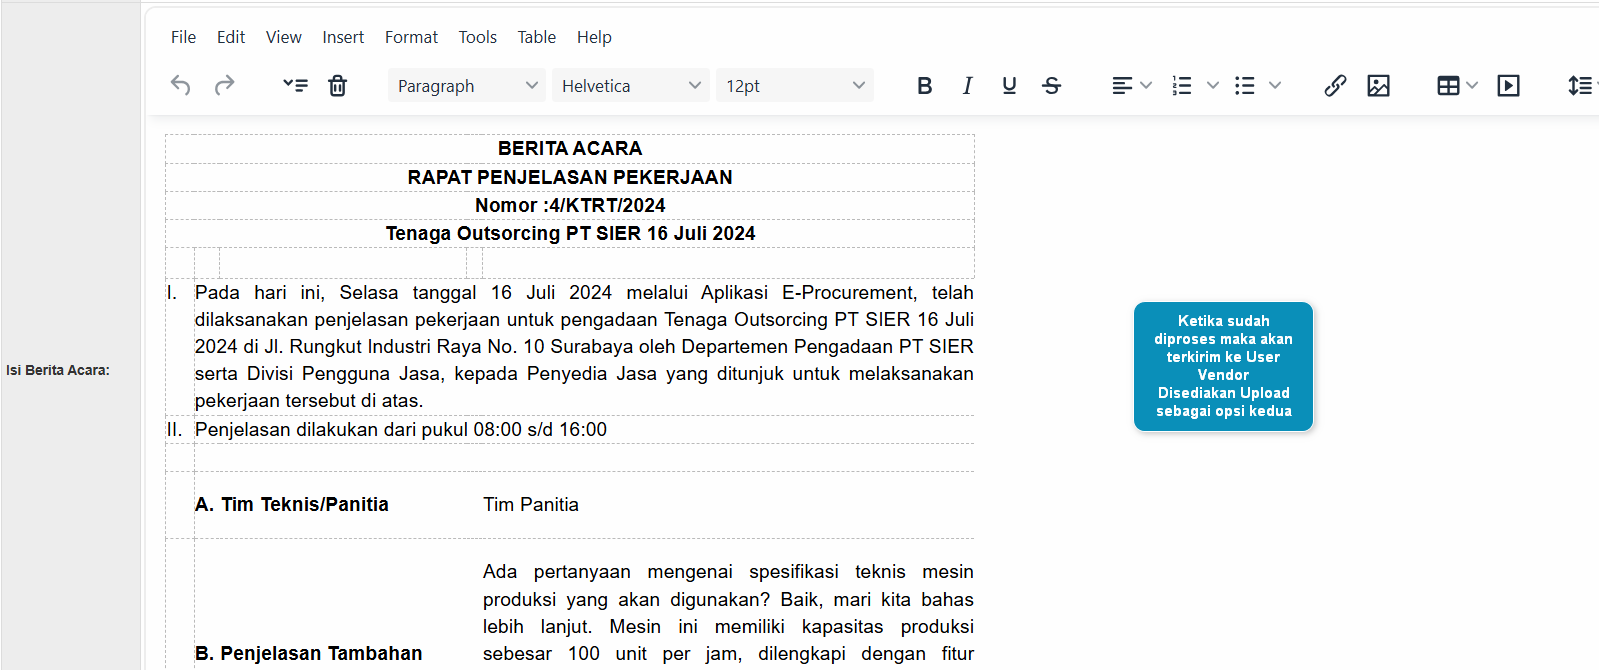Click the line height icon
The width and height of the screenshot is (1599, 670).
pyautogui.click(x=1580, y=86)
